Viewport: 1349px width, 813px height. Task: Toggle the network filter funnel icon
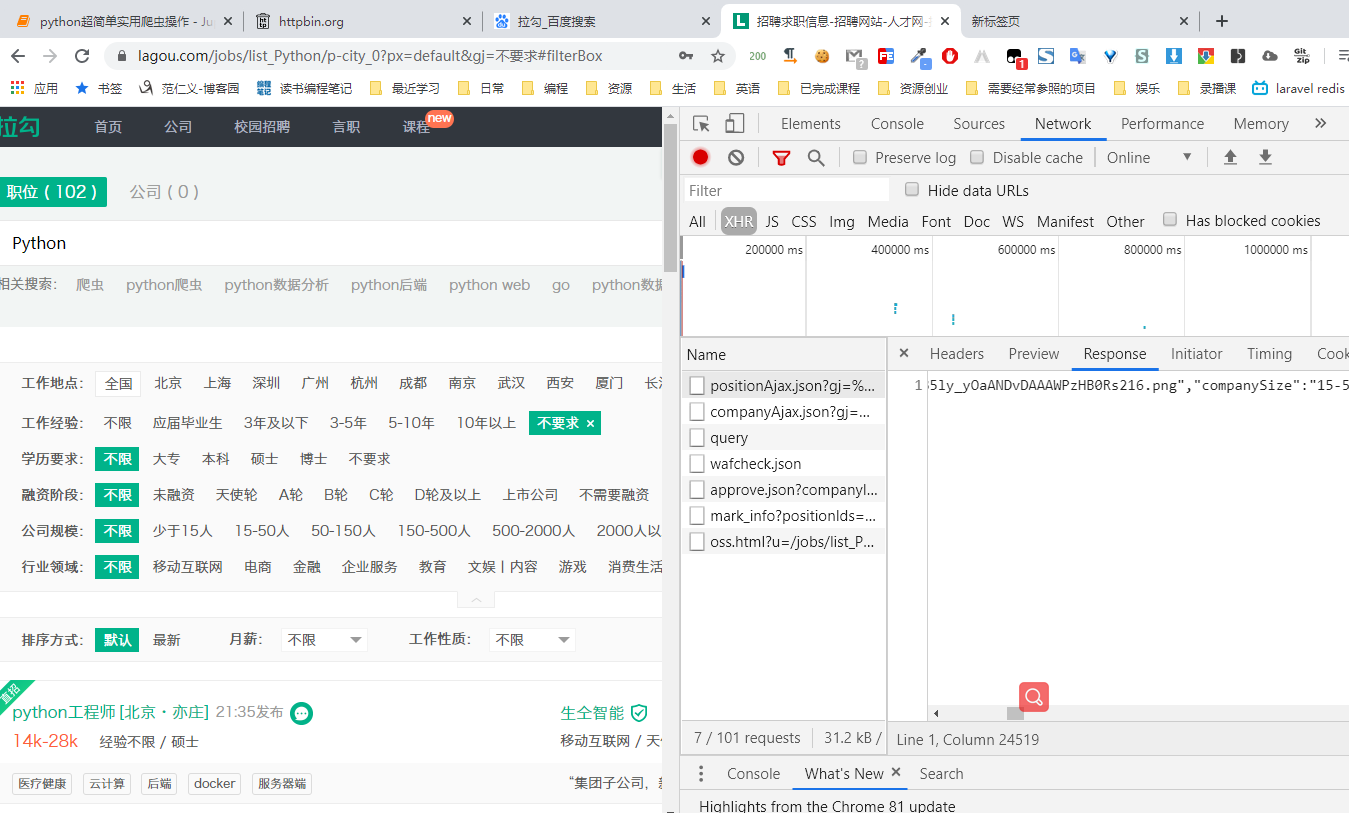pos(781,157)
